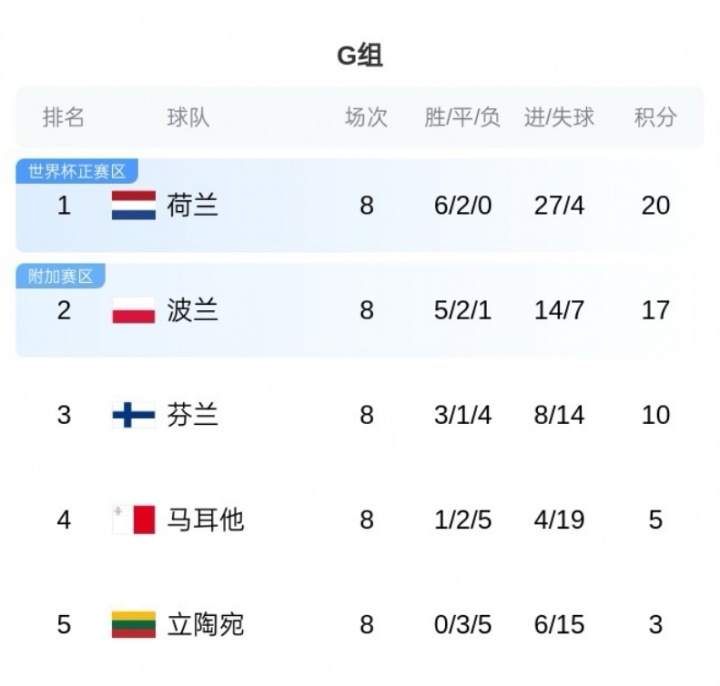Click the 场次 column header

click(366, 117)
